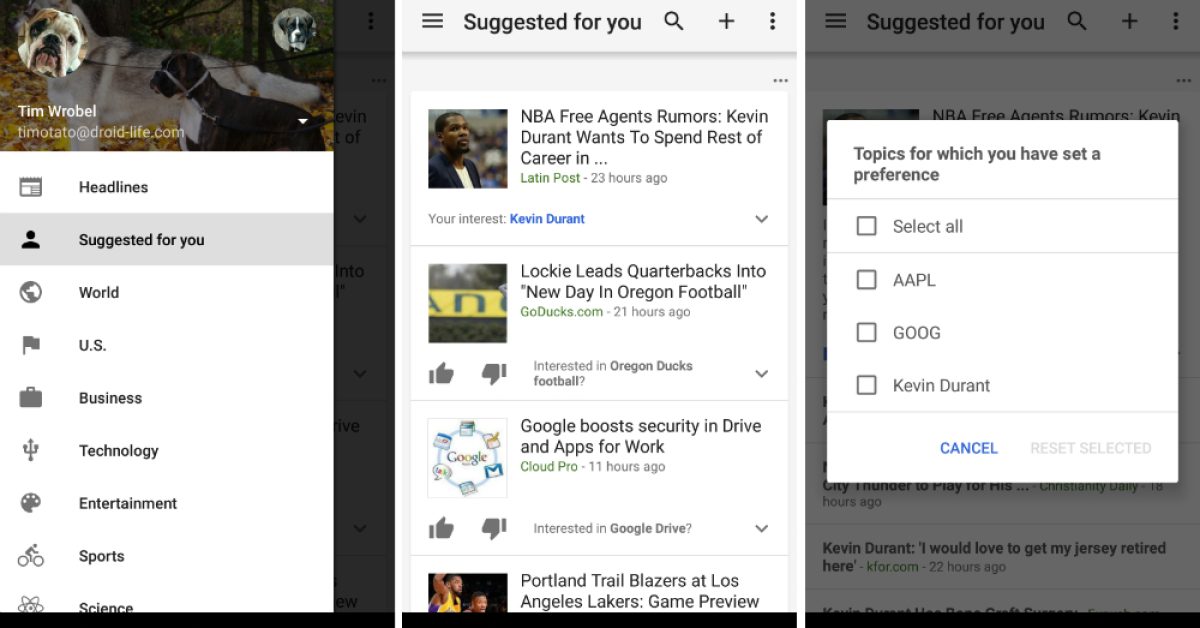This screenshot has width=1200, height=628.
Task: Tap hamburger menu in right dimmed screen
Action: point(835,21)
